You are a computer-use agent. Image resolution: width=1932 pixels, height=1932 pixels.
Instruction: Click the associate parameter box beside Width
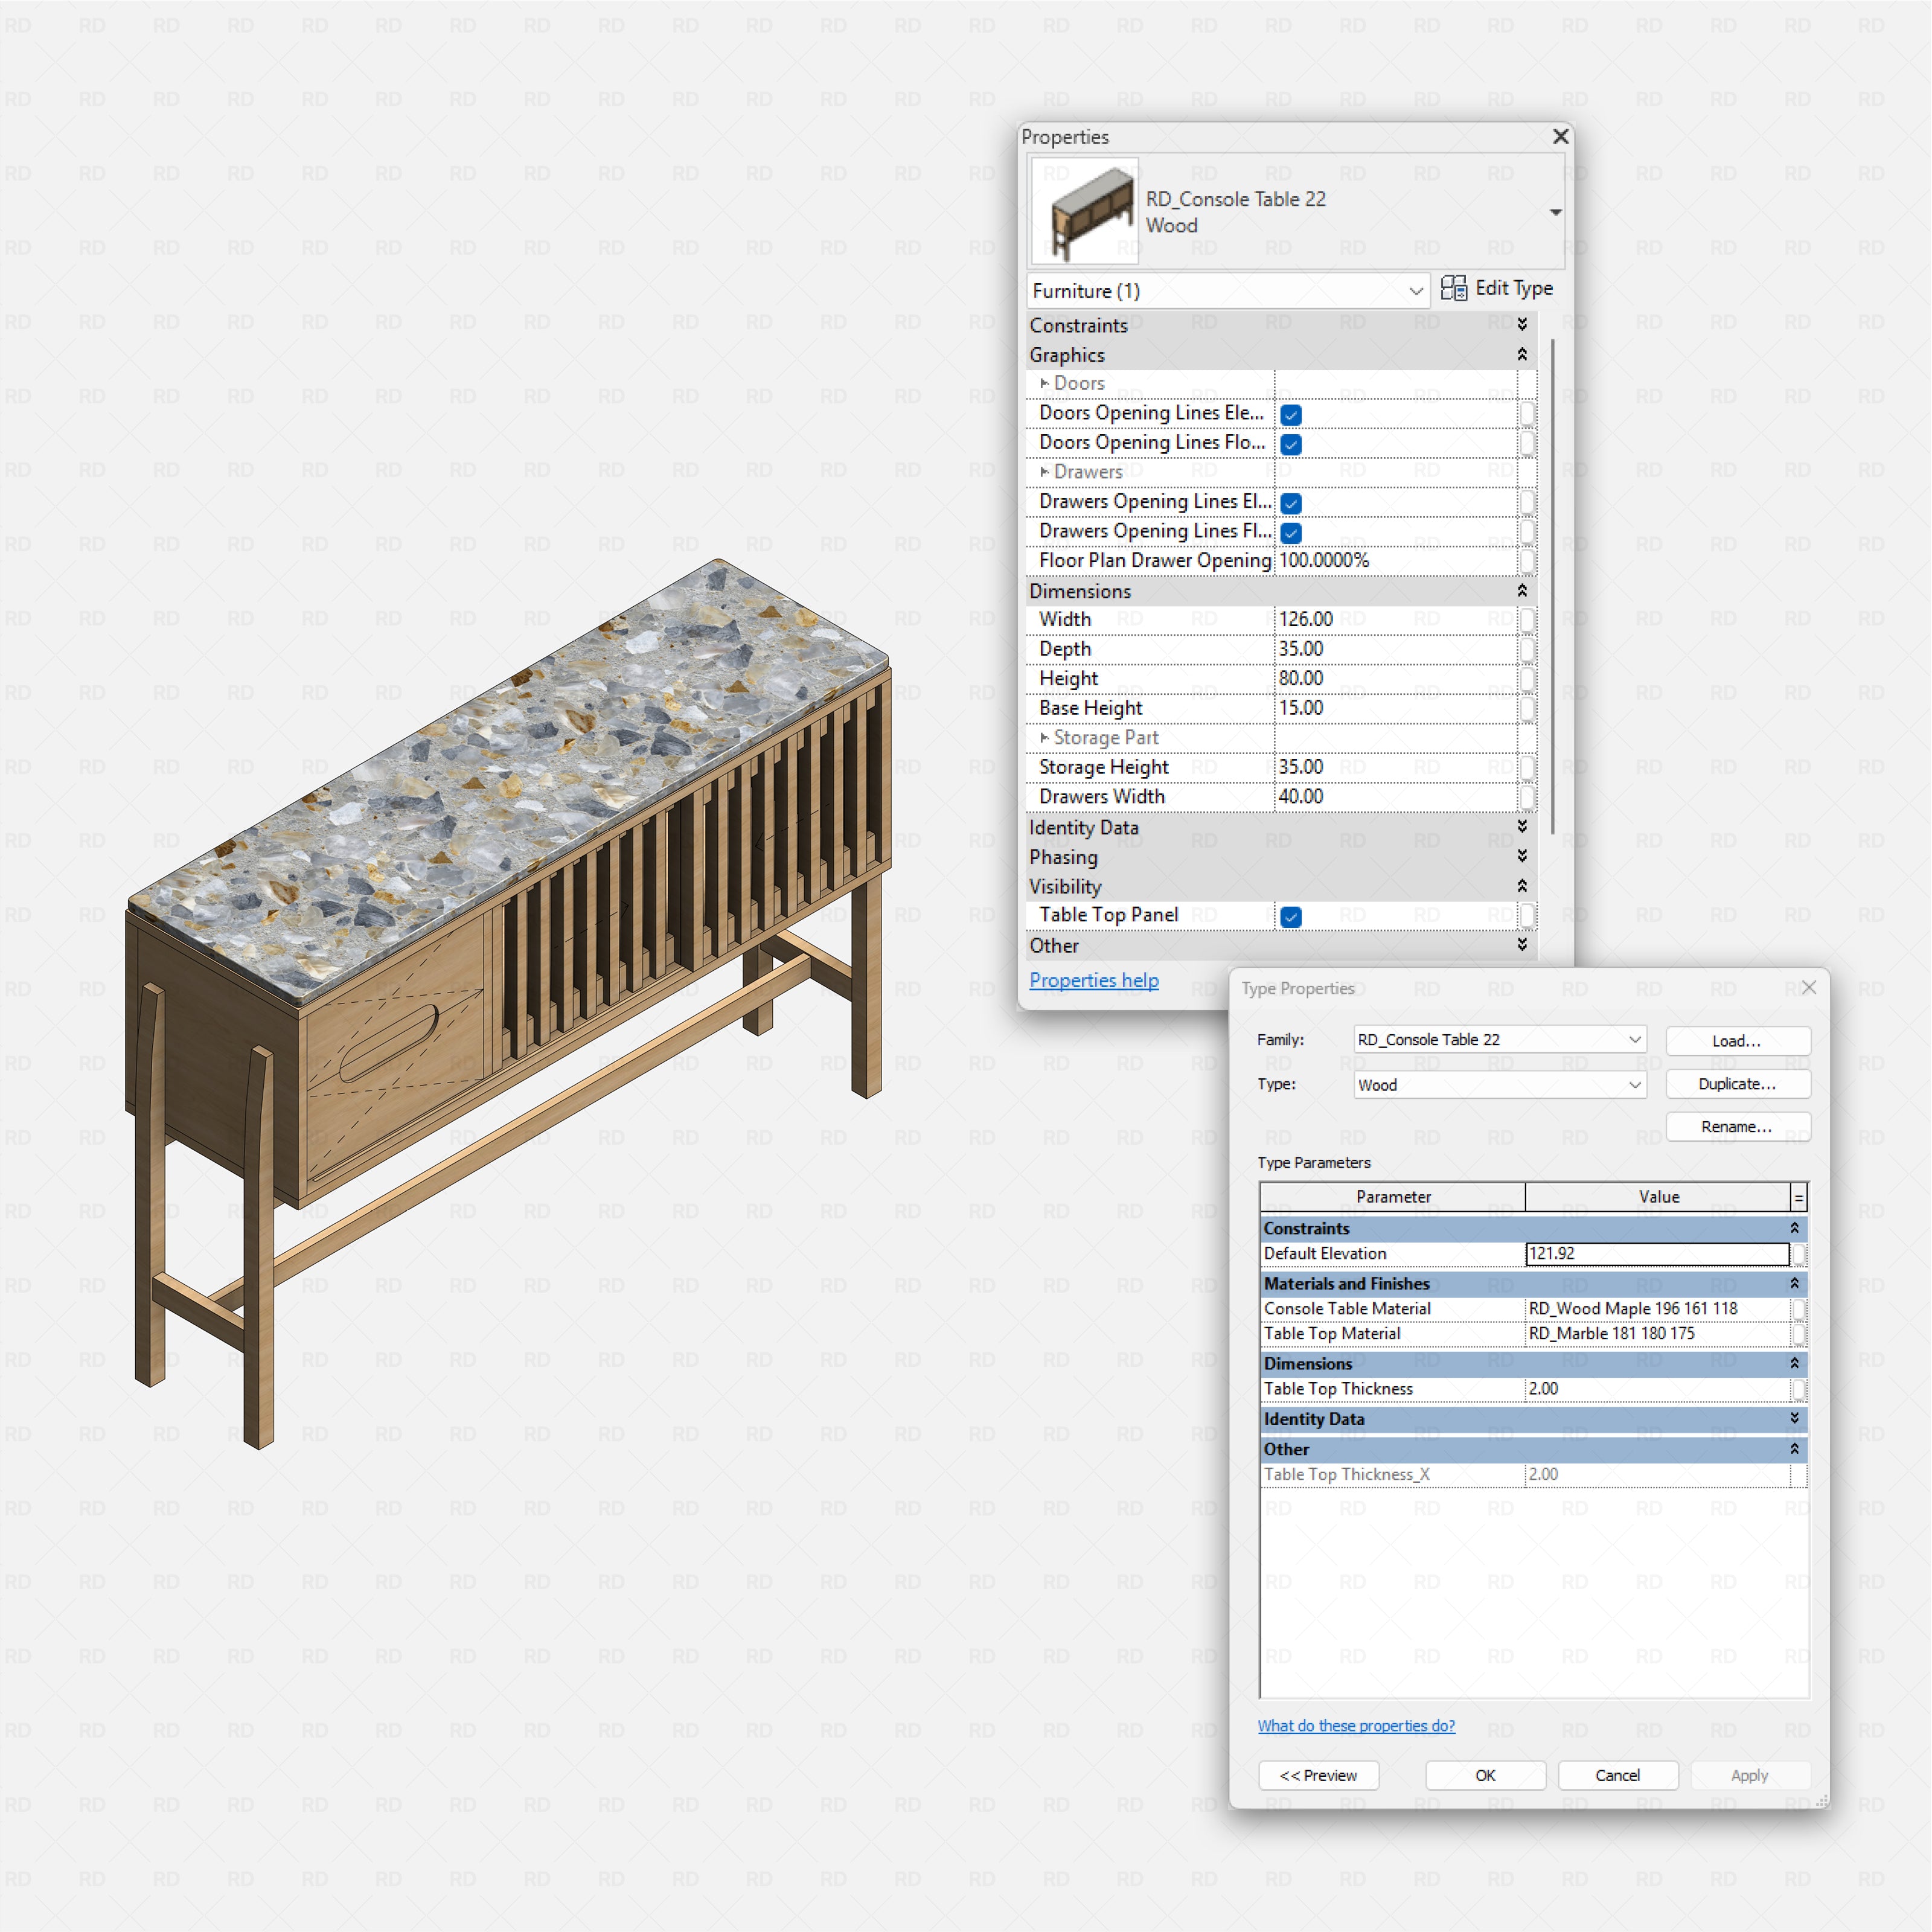pos(1529,619)
